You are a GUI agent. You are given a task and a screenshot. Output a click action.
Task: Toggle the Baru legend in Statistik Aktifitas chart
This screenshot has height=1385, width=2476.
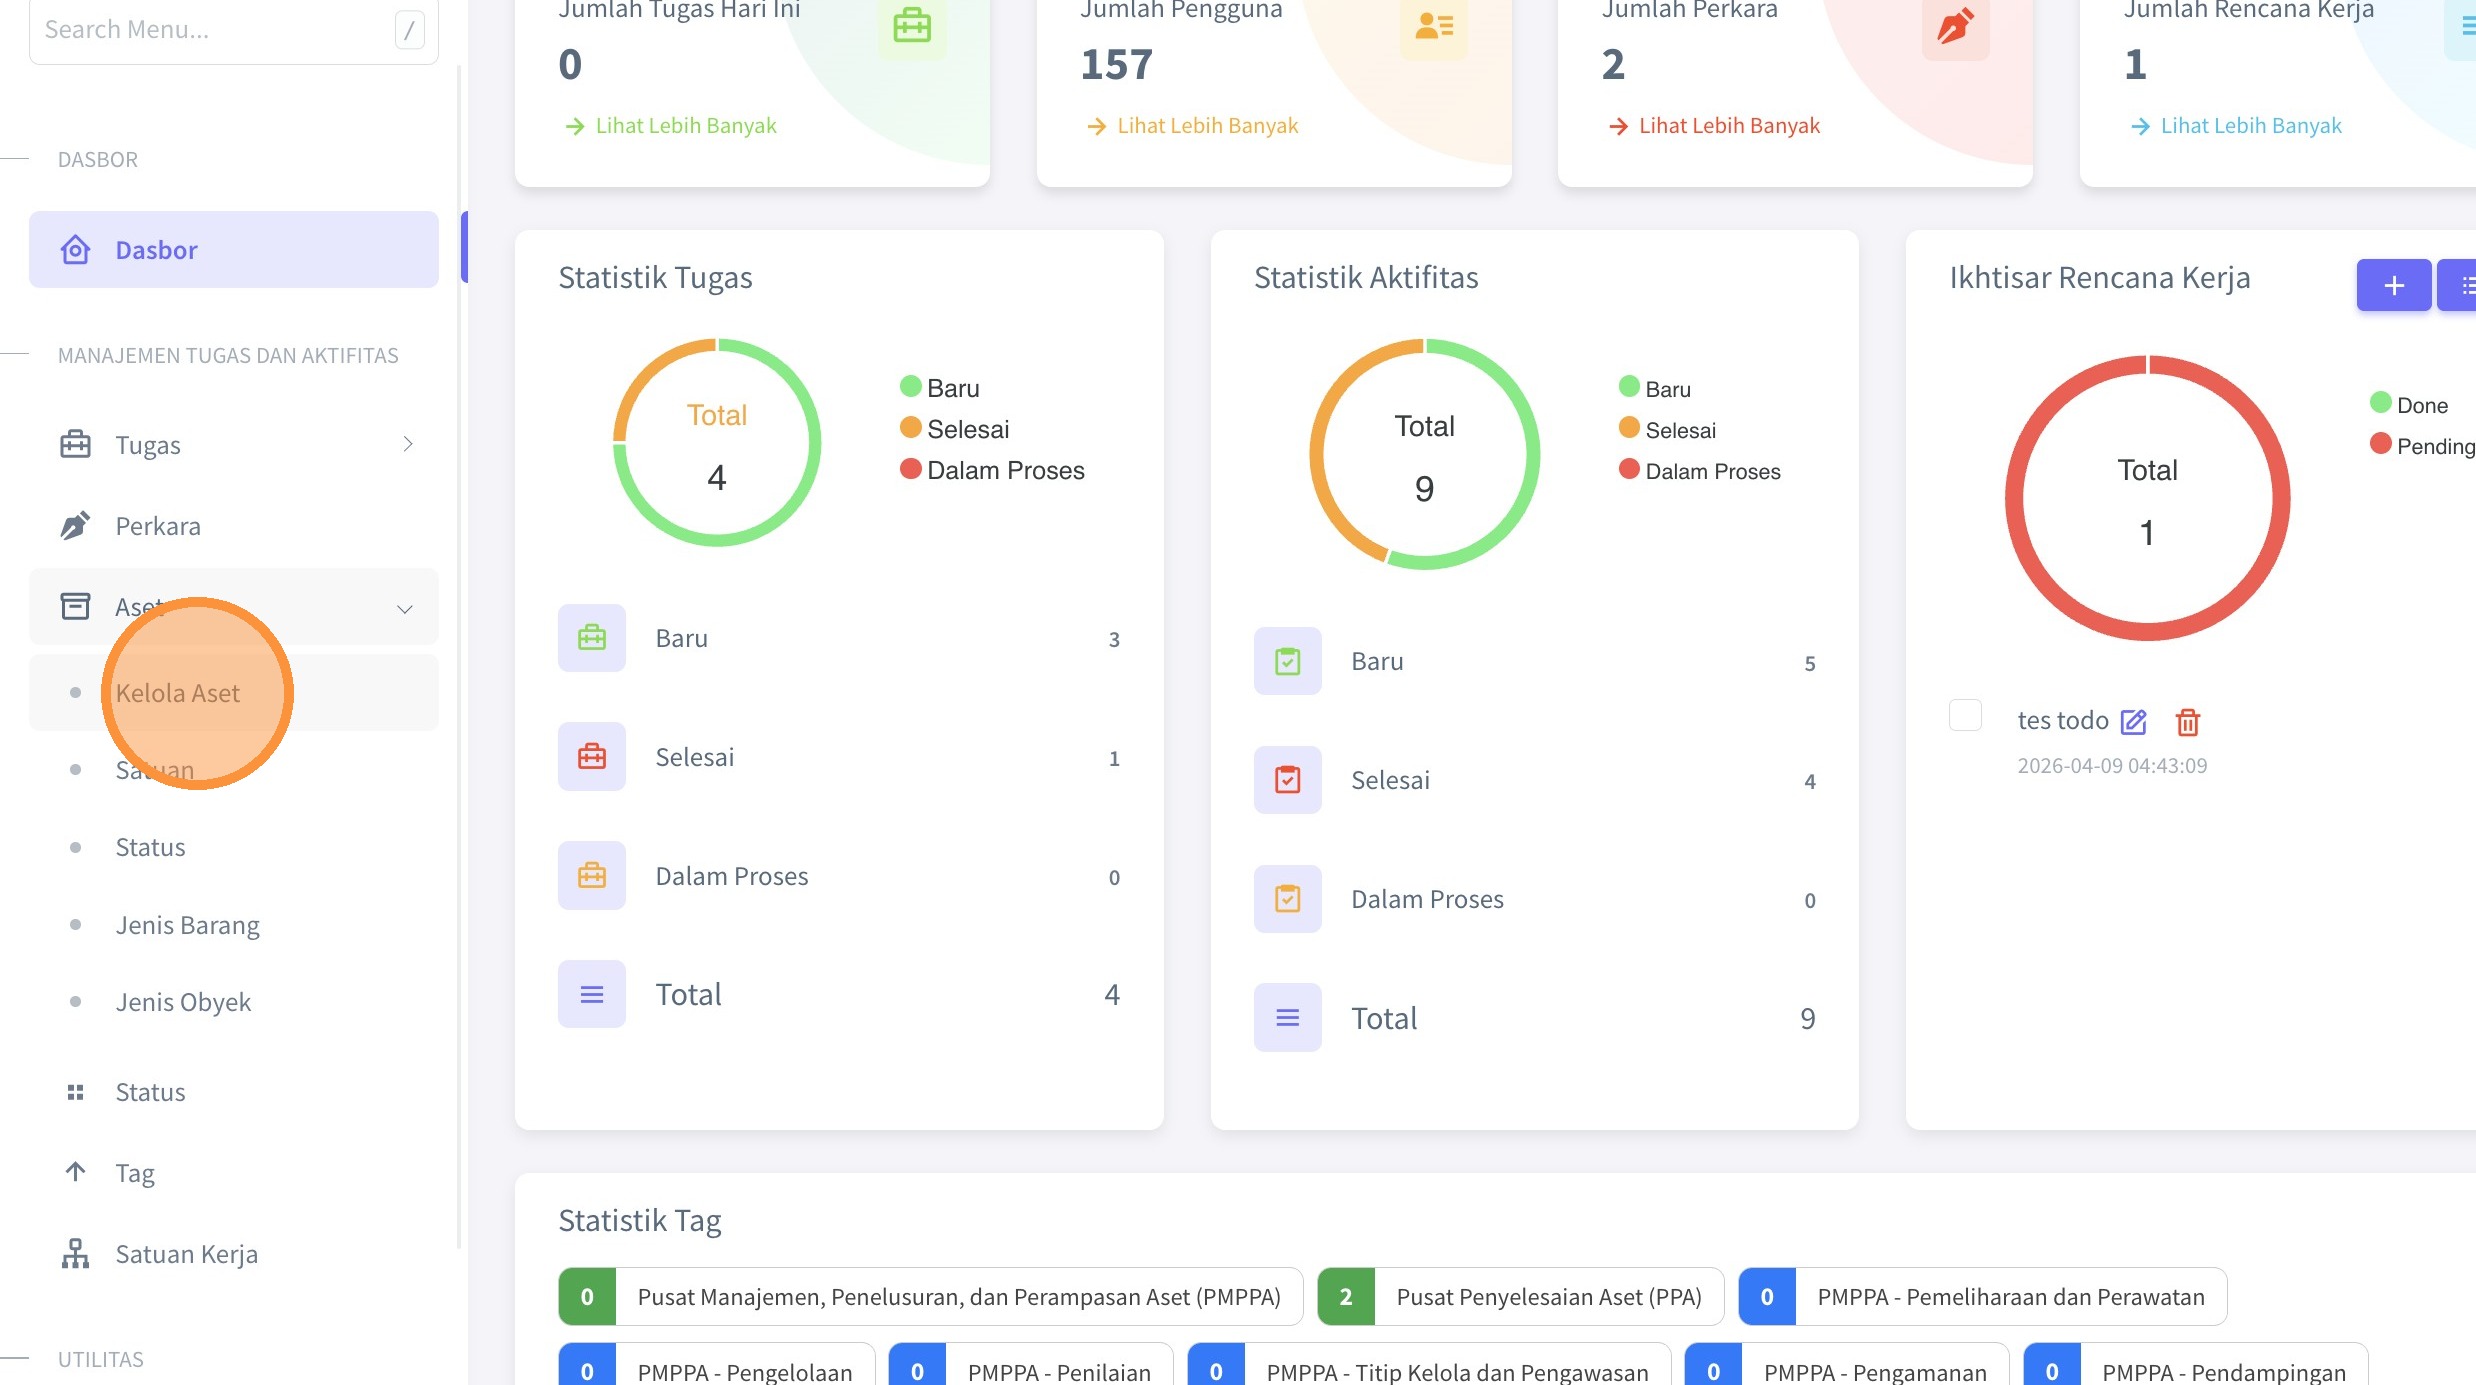[x=1655, y=388]
